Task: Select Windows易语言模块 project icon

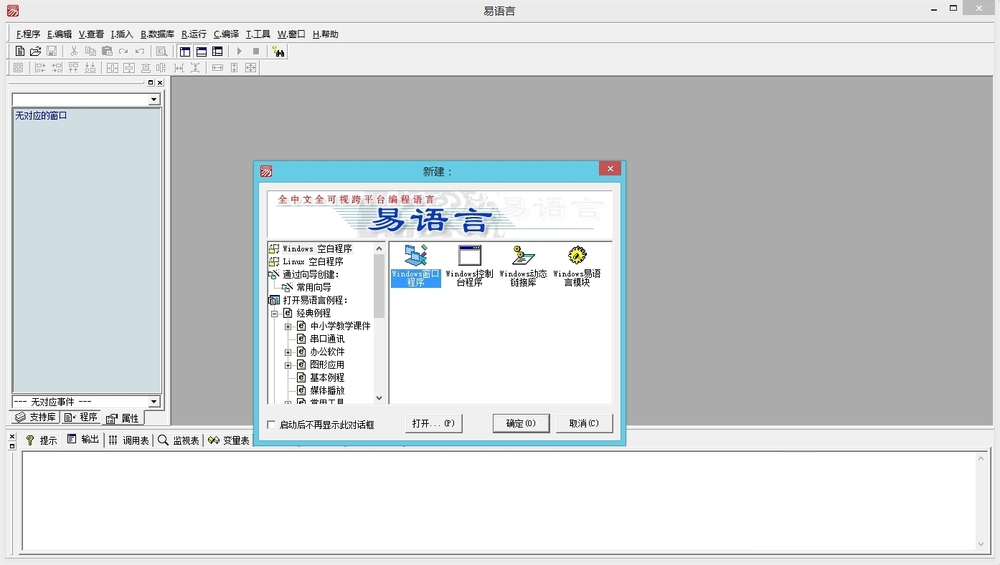Action: [577, 266]
